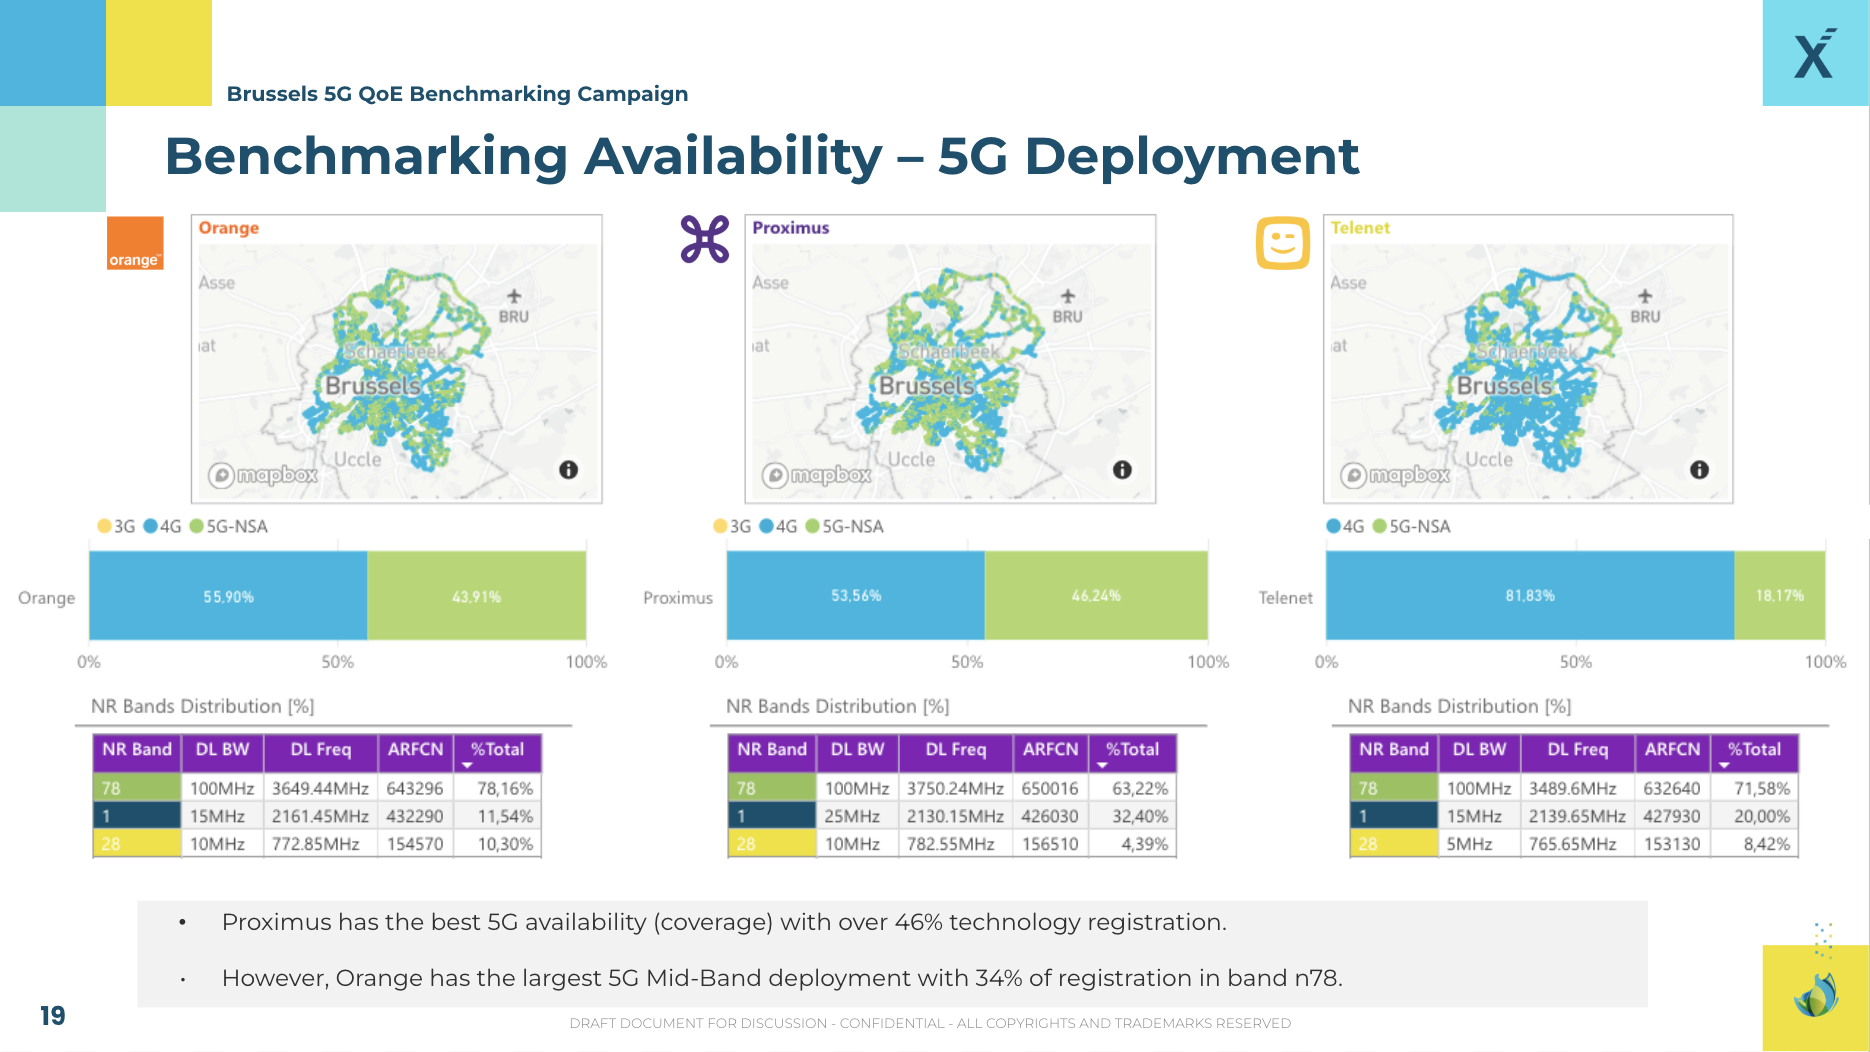This screenshot has width=1870, height=1052.
Task: Toggle the 5G-NSA legend dot under the Telenet map
Action: point(1378,525)
